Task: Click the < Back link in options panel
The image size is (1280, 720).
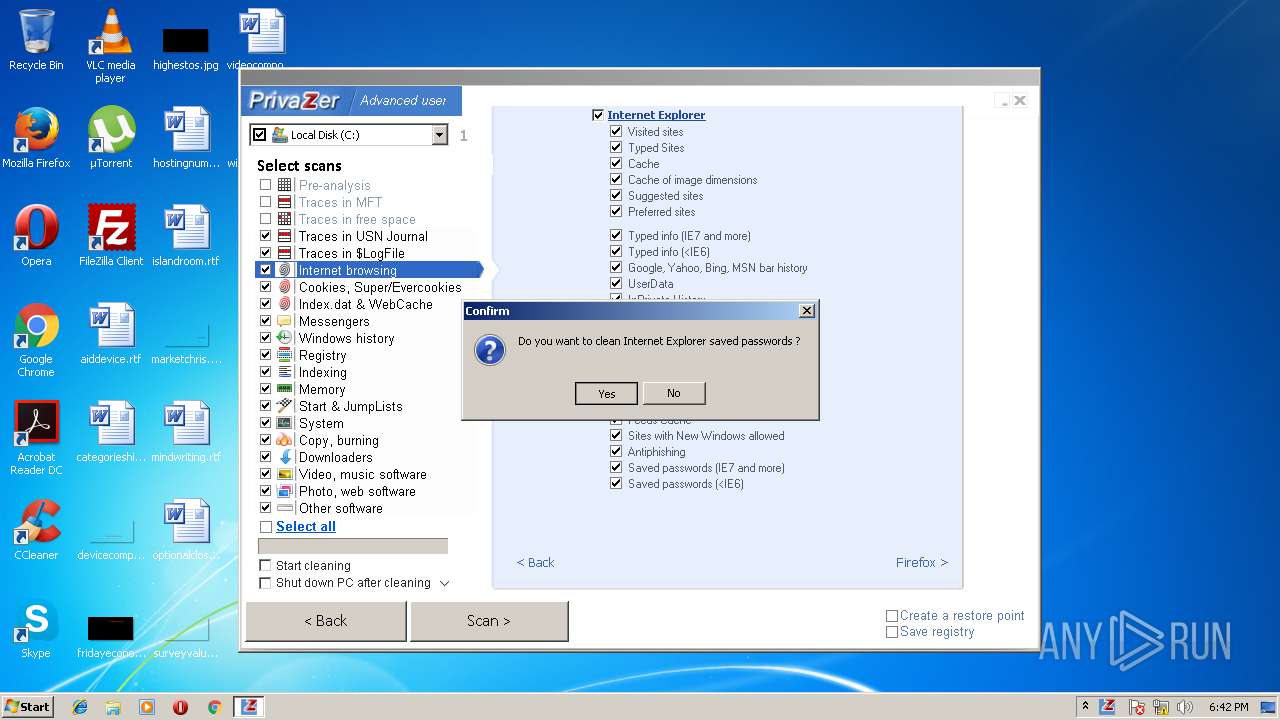Action: pyautogui.click(x=535, y=562)
